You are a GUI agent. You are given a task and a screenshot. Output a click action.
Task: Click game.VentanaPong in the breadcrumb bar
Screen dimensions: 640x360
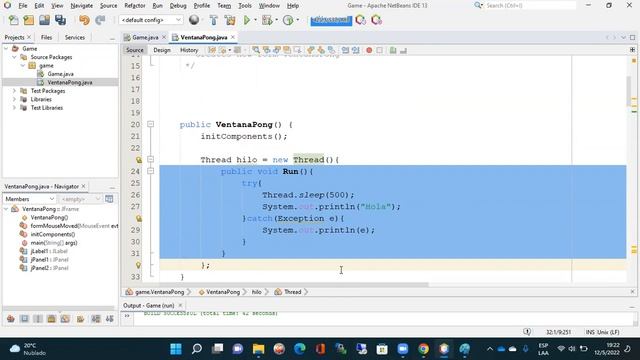[160, 292]
